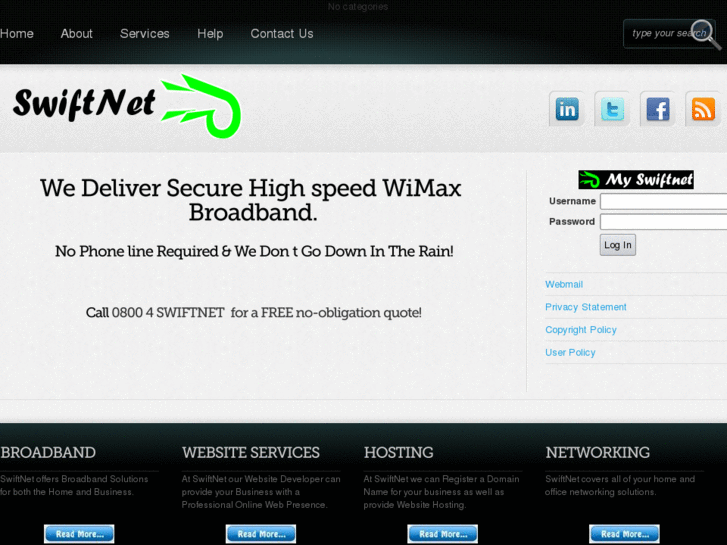The height and width of the screenshot is (545, 727).
Task: Click the My Swiftnet banner image
Action: click(636, 180)
